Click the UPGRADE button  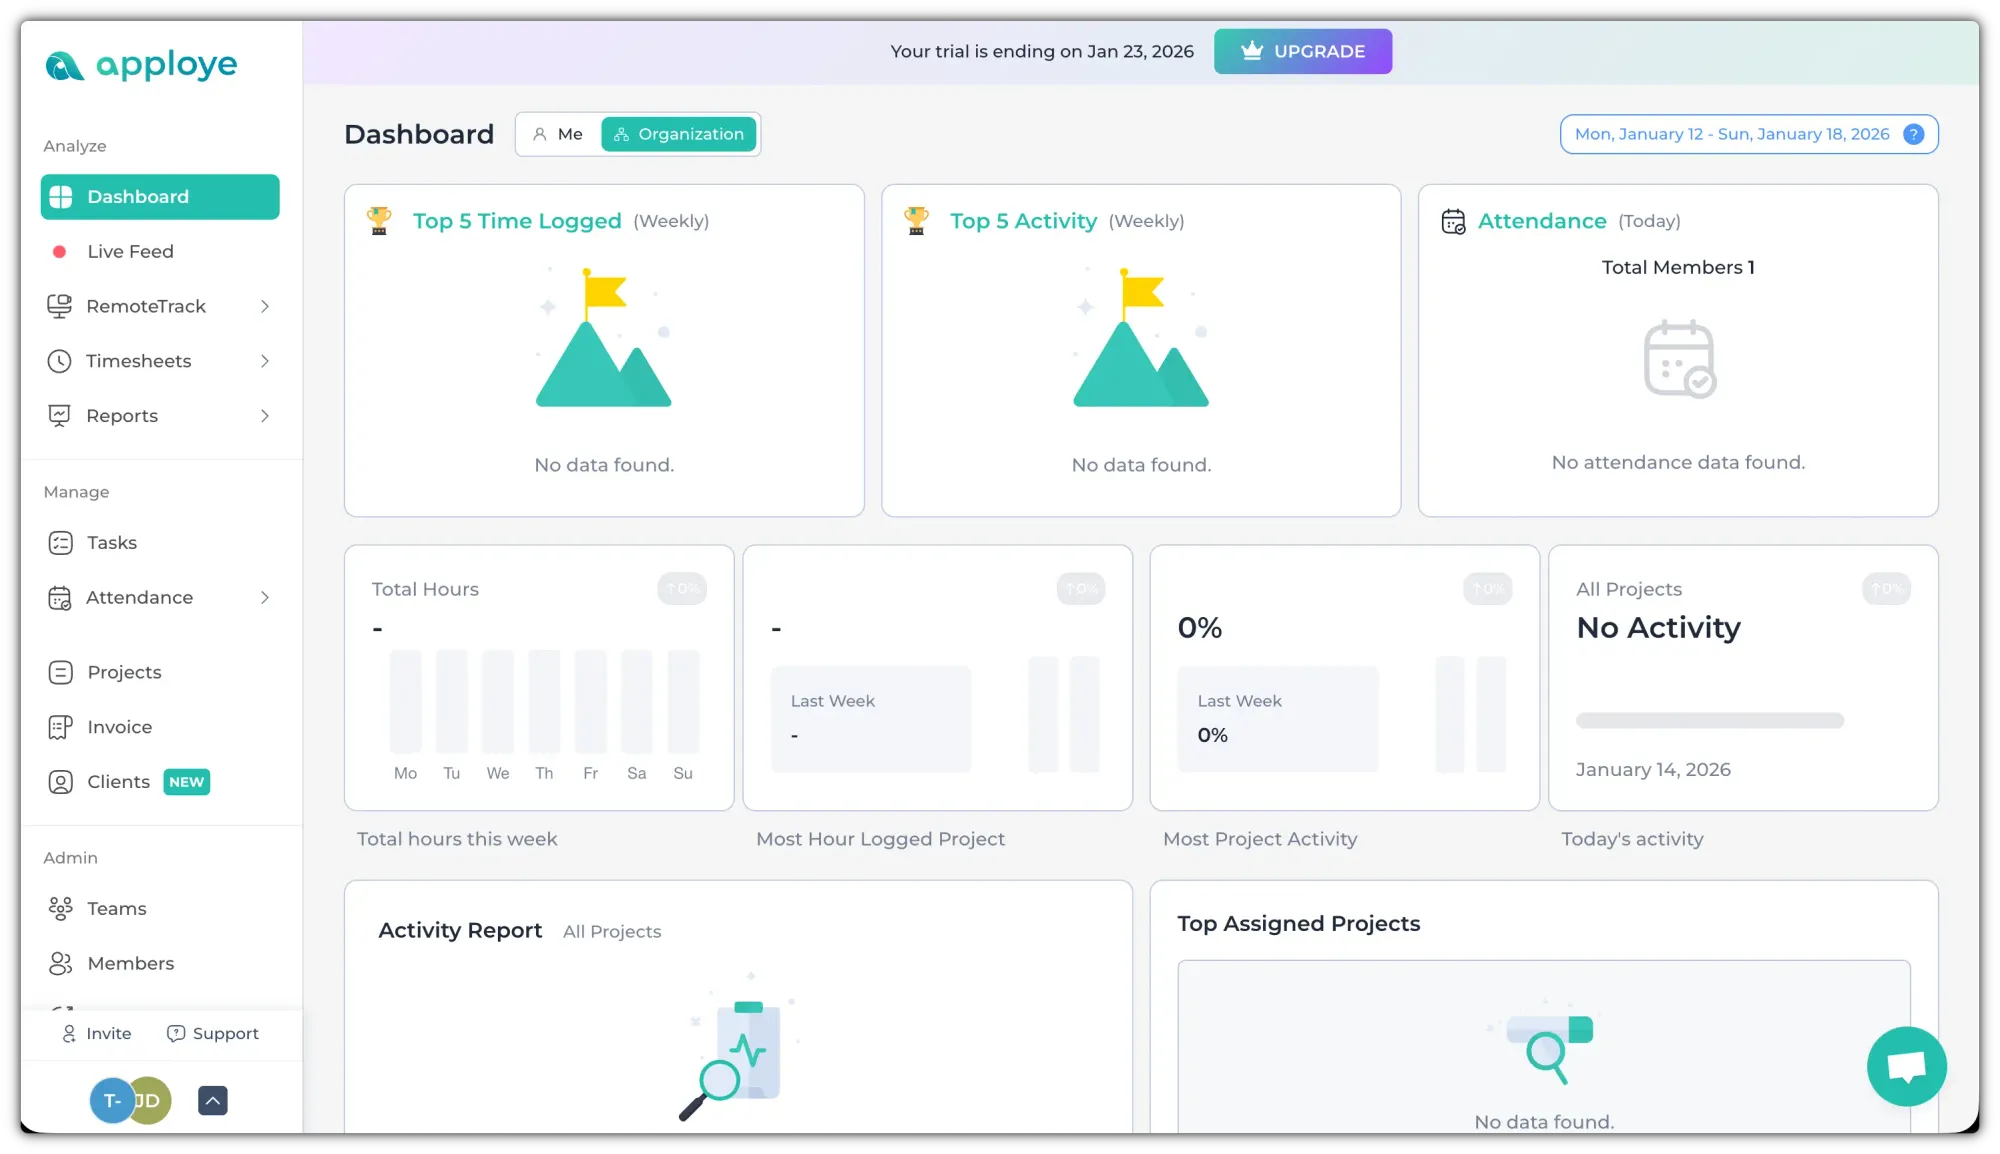(x=1302, y=51)
